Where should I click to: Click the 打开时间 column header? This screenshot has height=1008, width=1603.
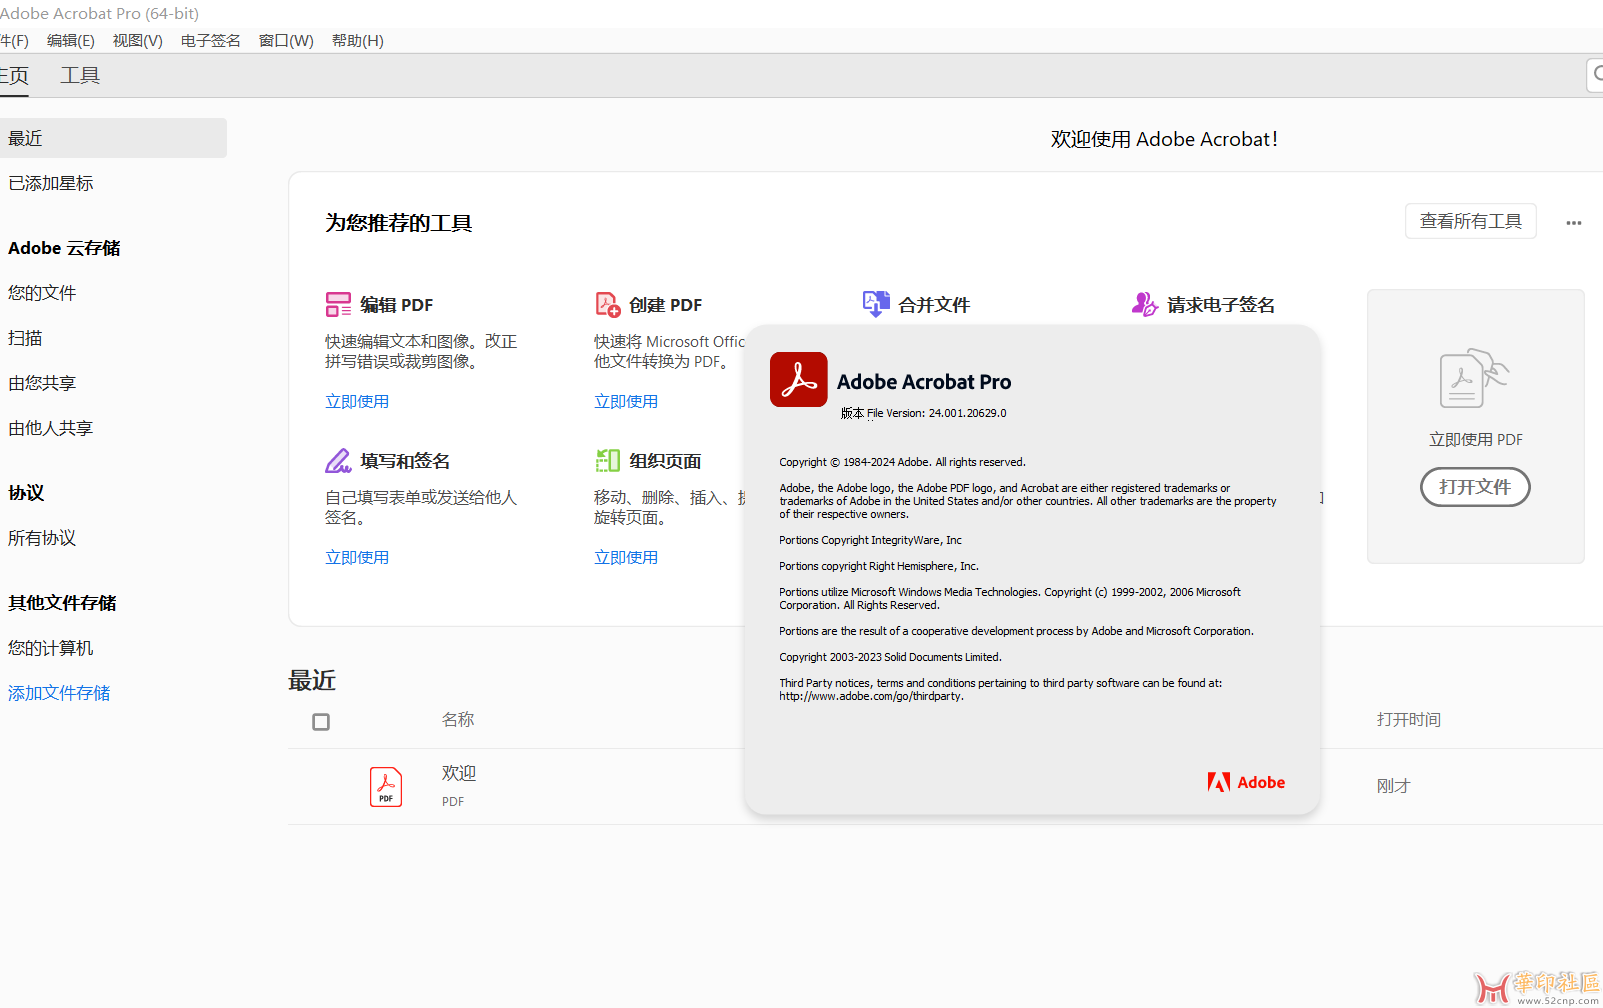[x=1408, y=720]
